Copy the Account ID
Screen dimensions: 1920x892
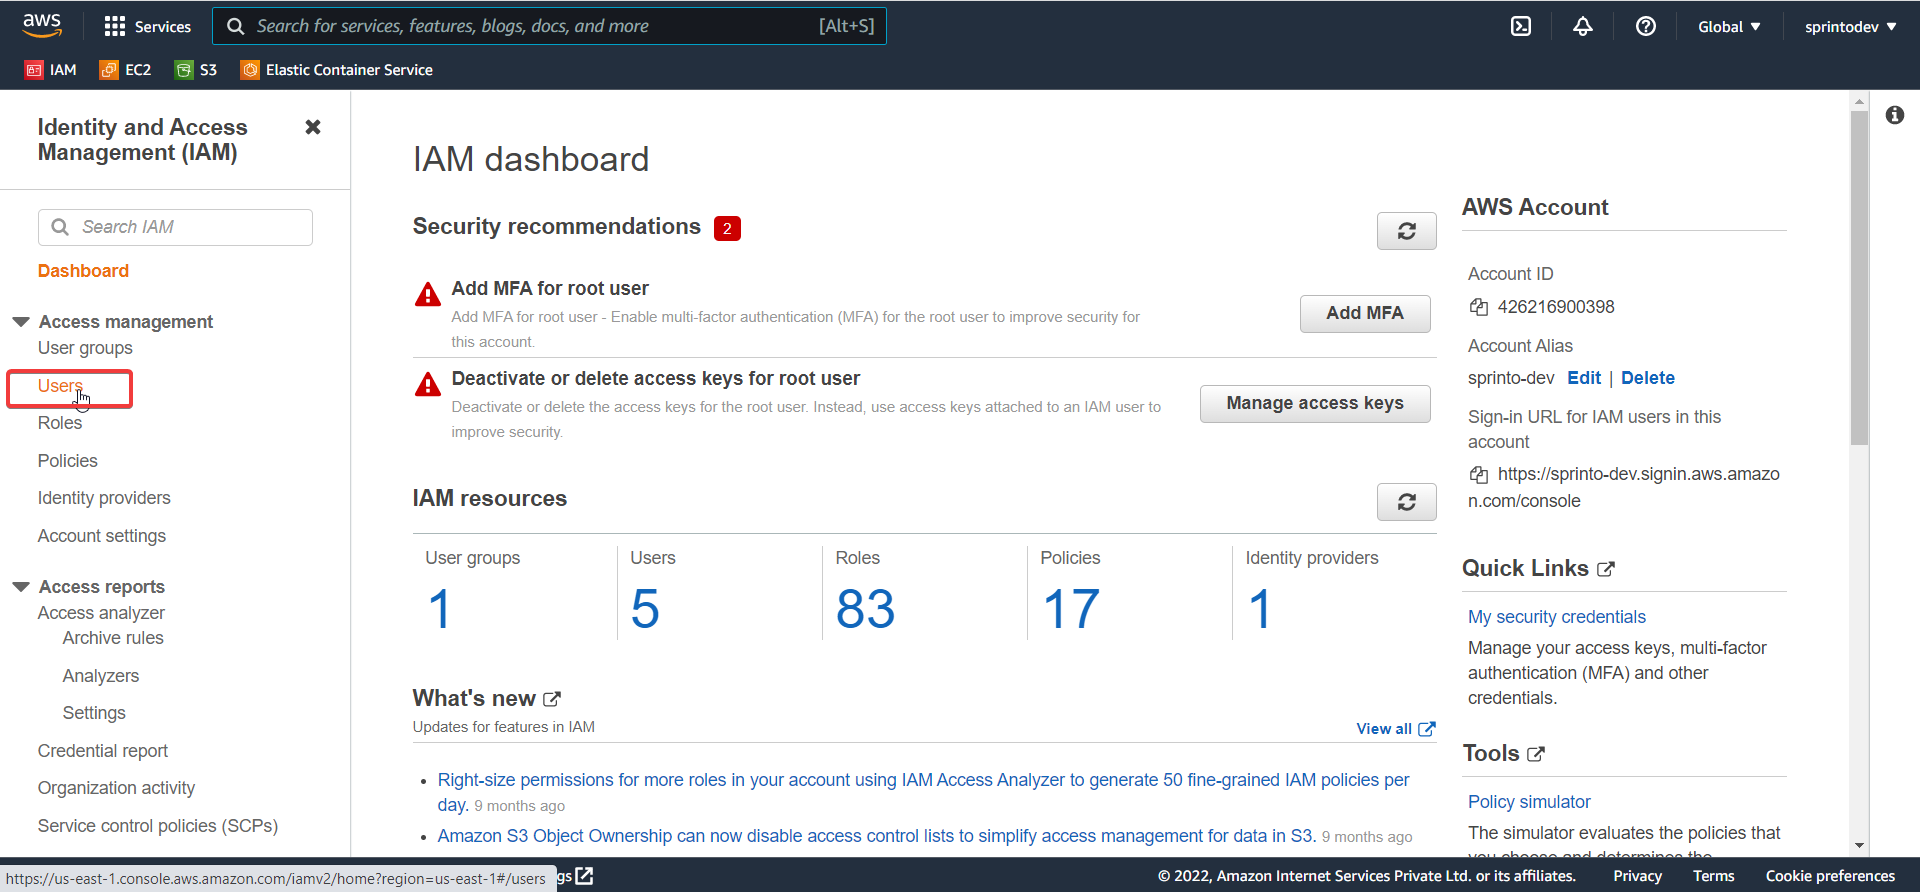pos(1478,307)
